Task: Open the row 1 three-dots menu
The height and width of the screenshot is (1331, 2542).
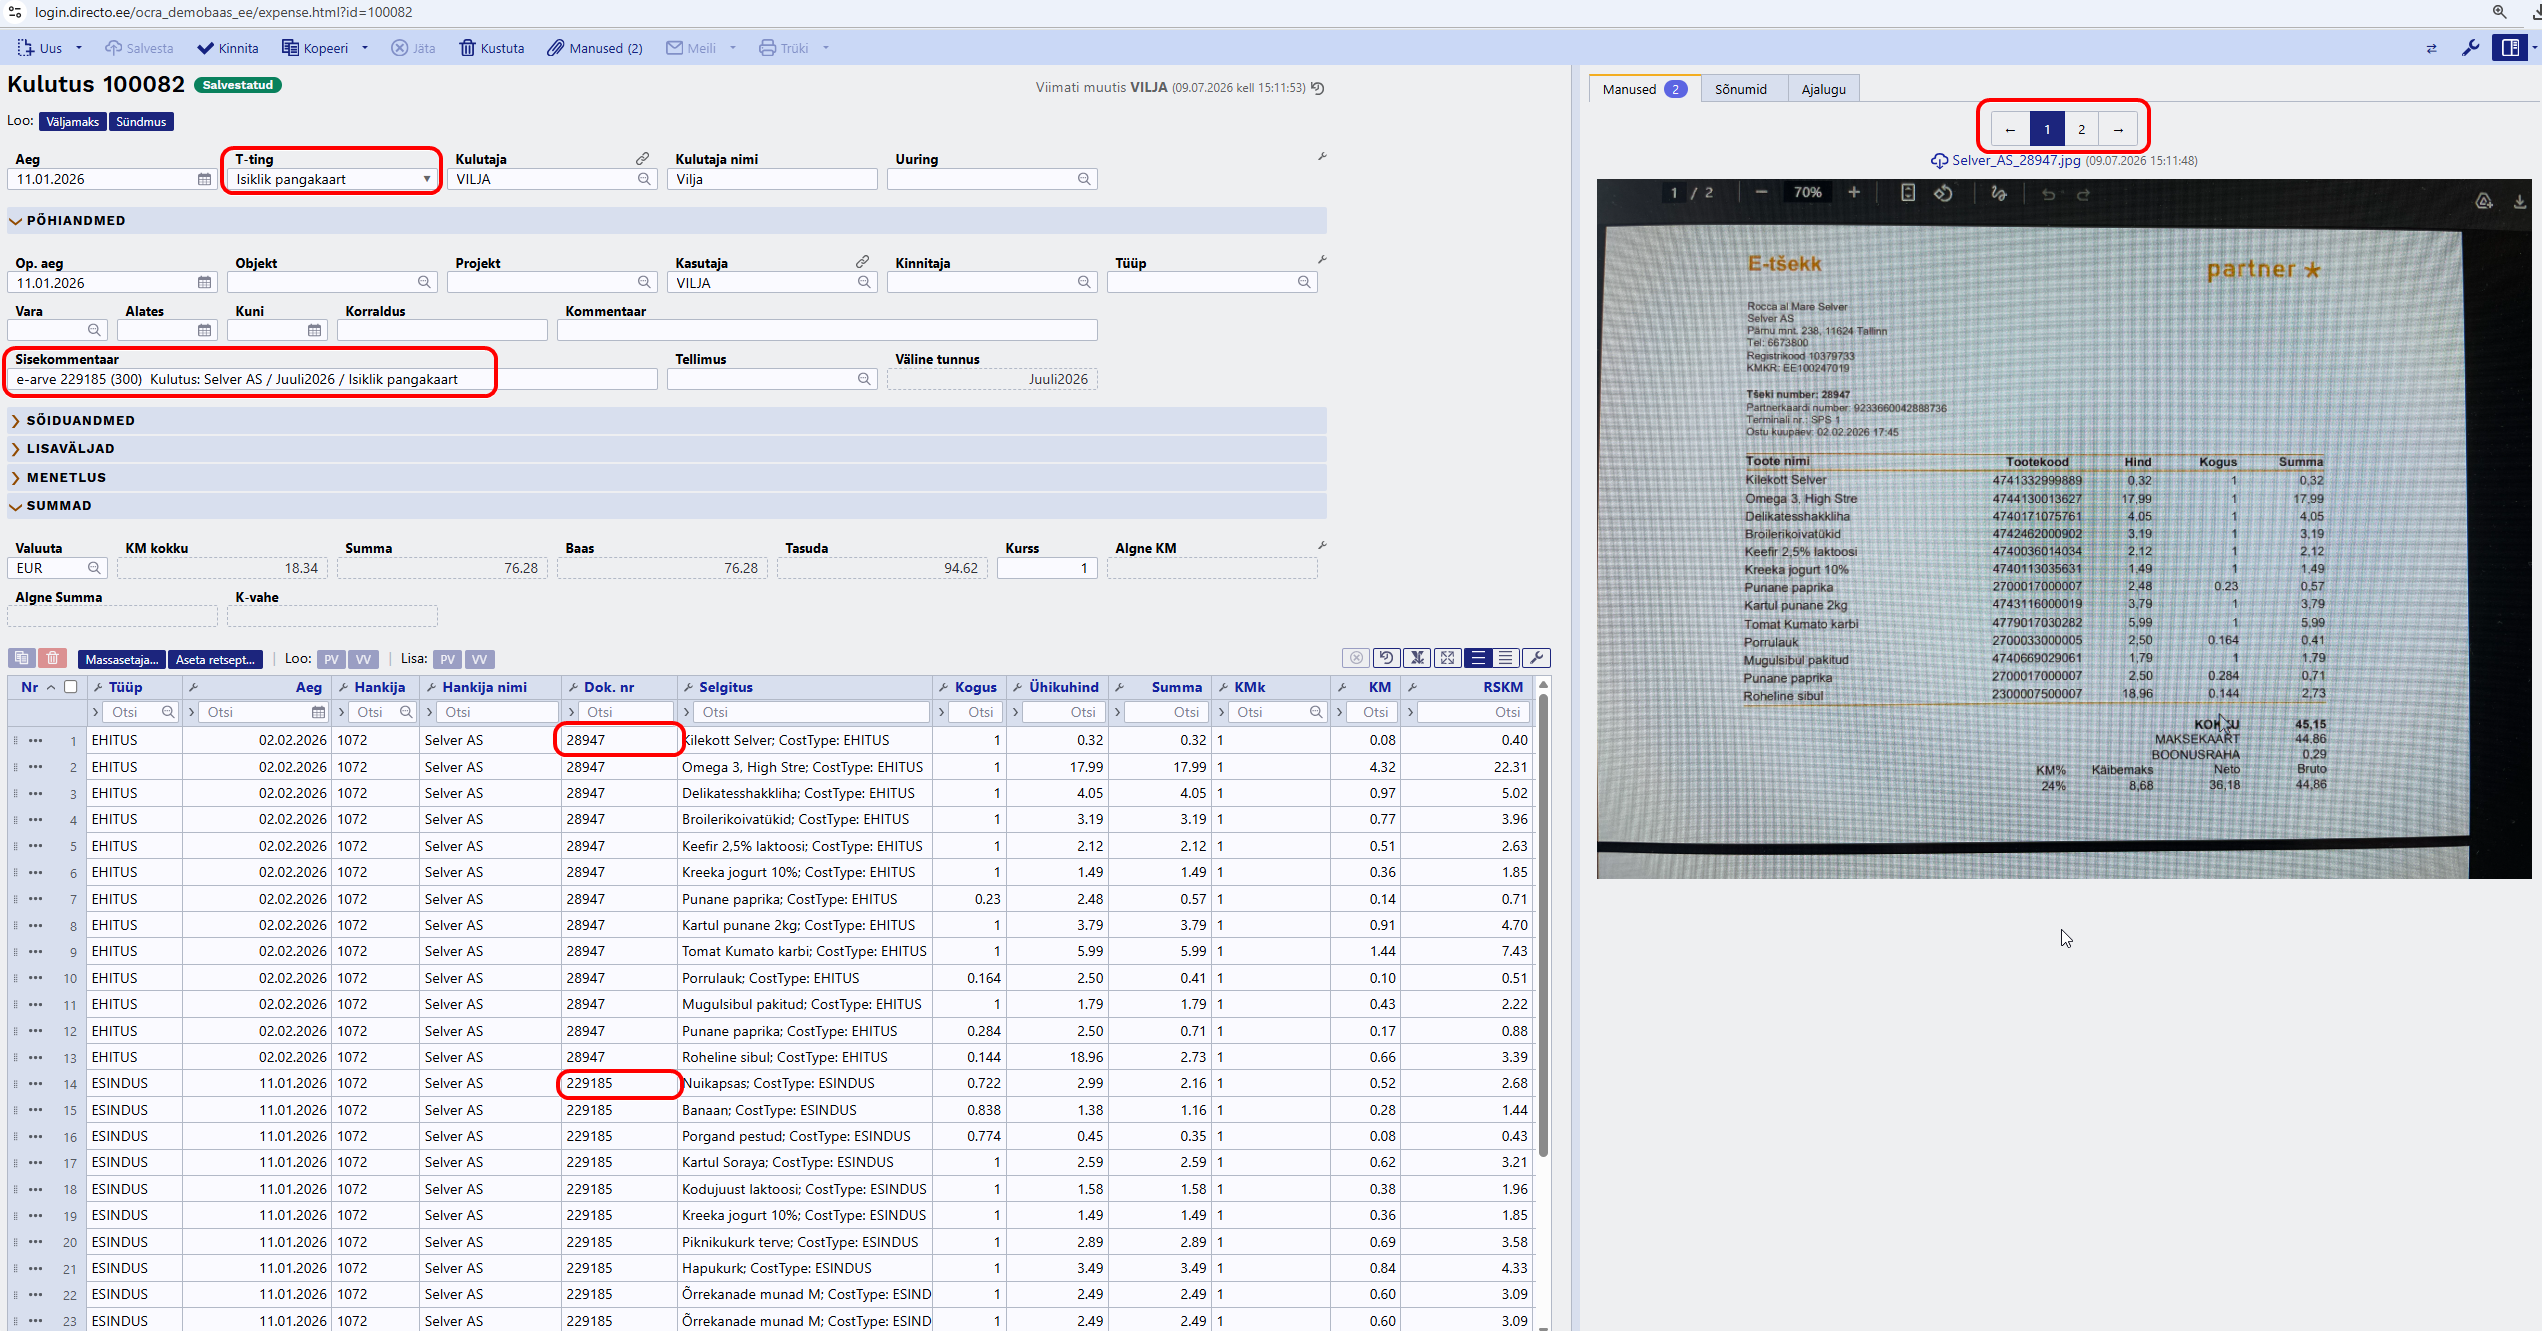Action: tap(36, 741)
